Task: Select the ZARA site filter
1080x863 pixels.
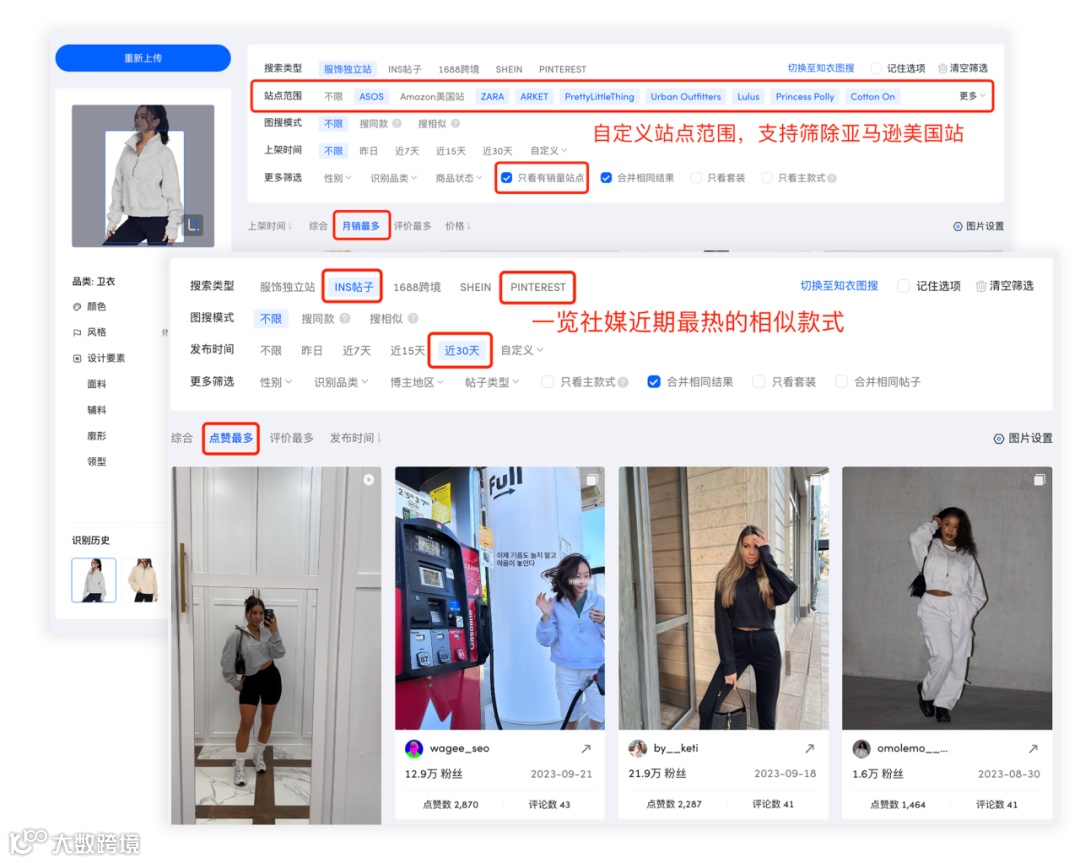Action: [x=492, y=96]
